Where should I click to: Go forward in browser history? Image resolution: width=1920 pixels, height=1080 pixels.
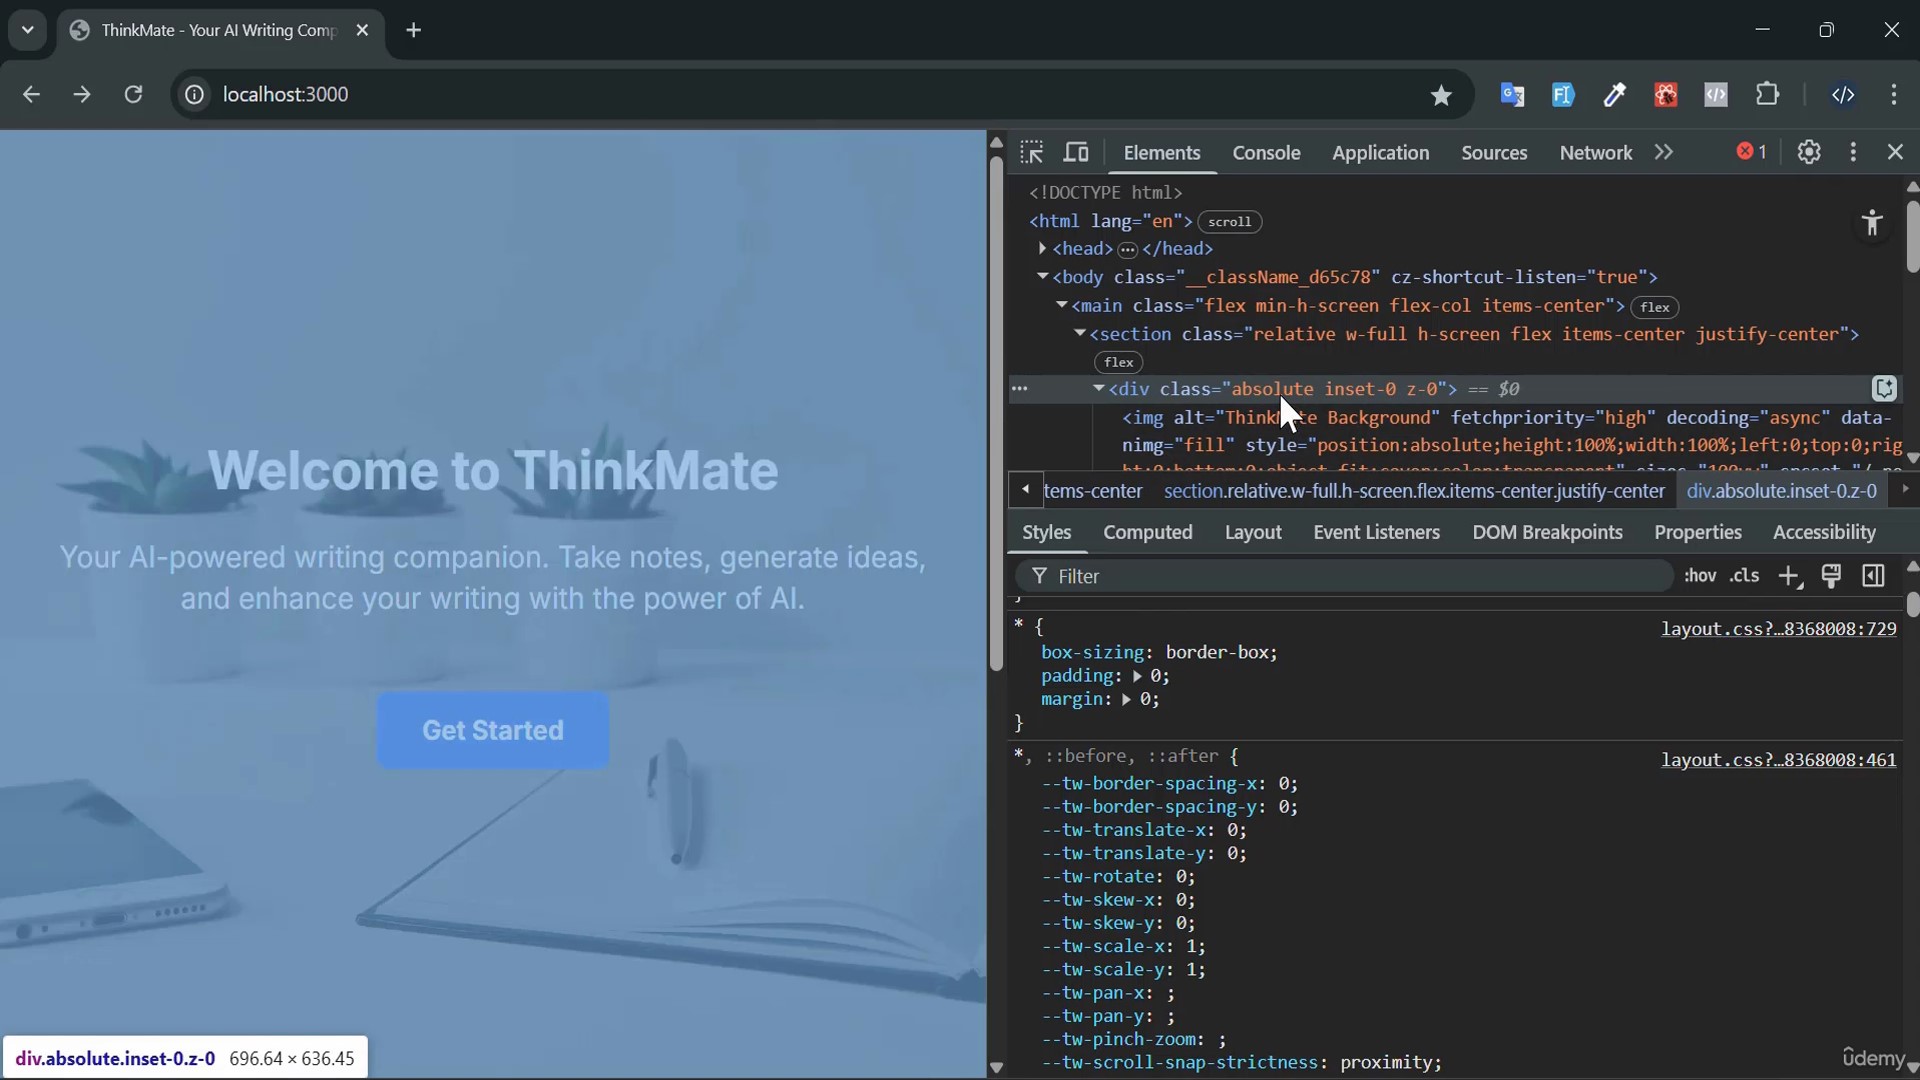pos(82,94)
